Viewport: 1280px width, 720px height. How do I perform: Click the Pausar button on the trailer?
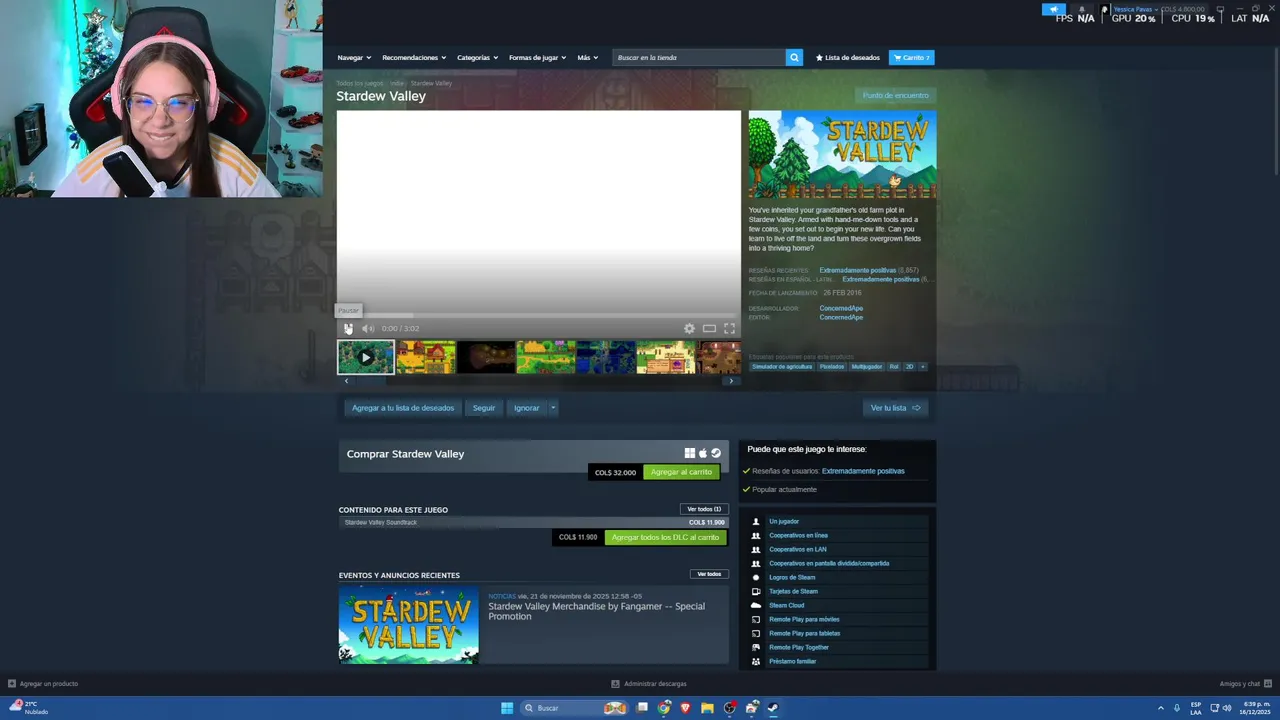click(348, 328)
